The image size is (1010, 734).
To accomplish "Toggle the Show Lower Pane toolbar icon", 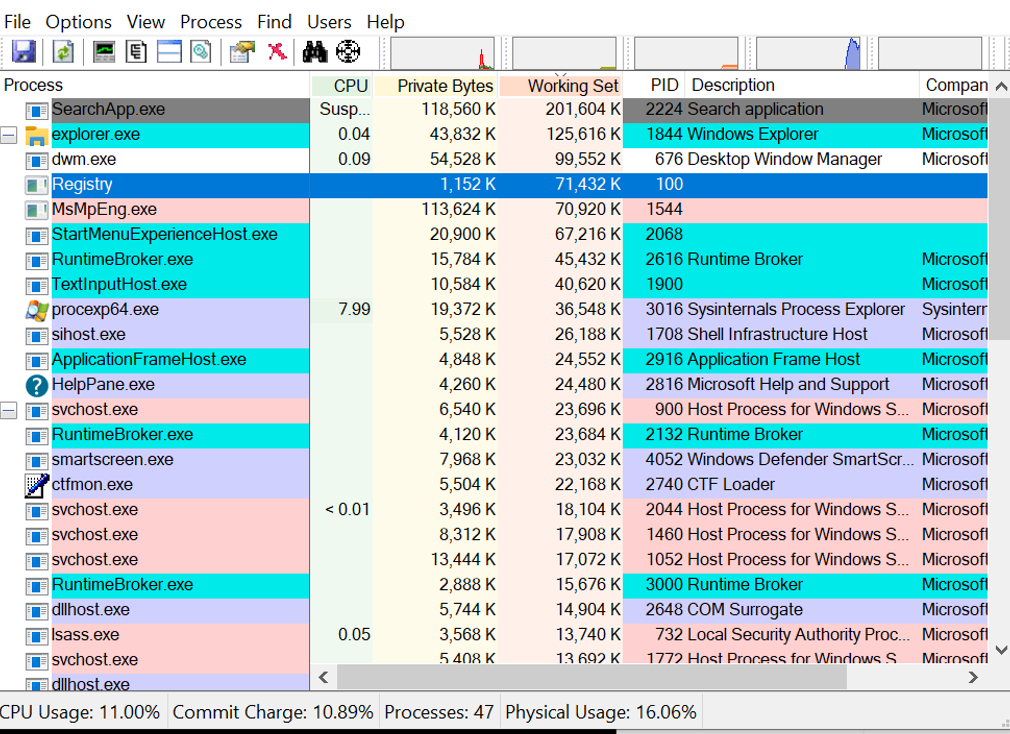I will (169, 52).
